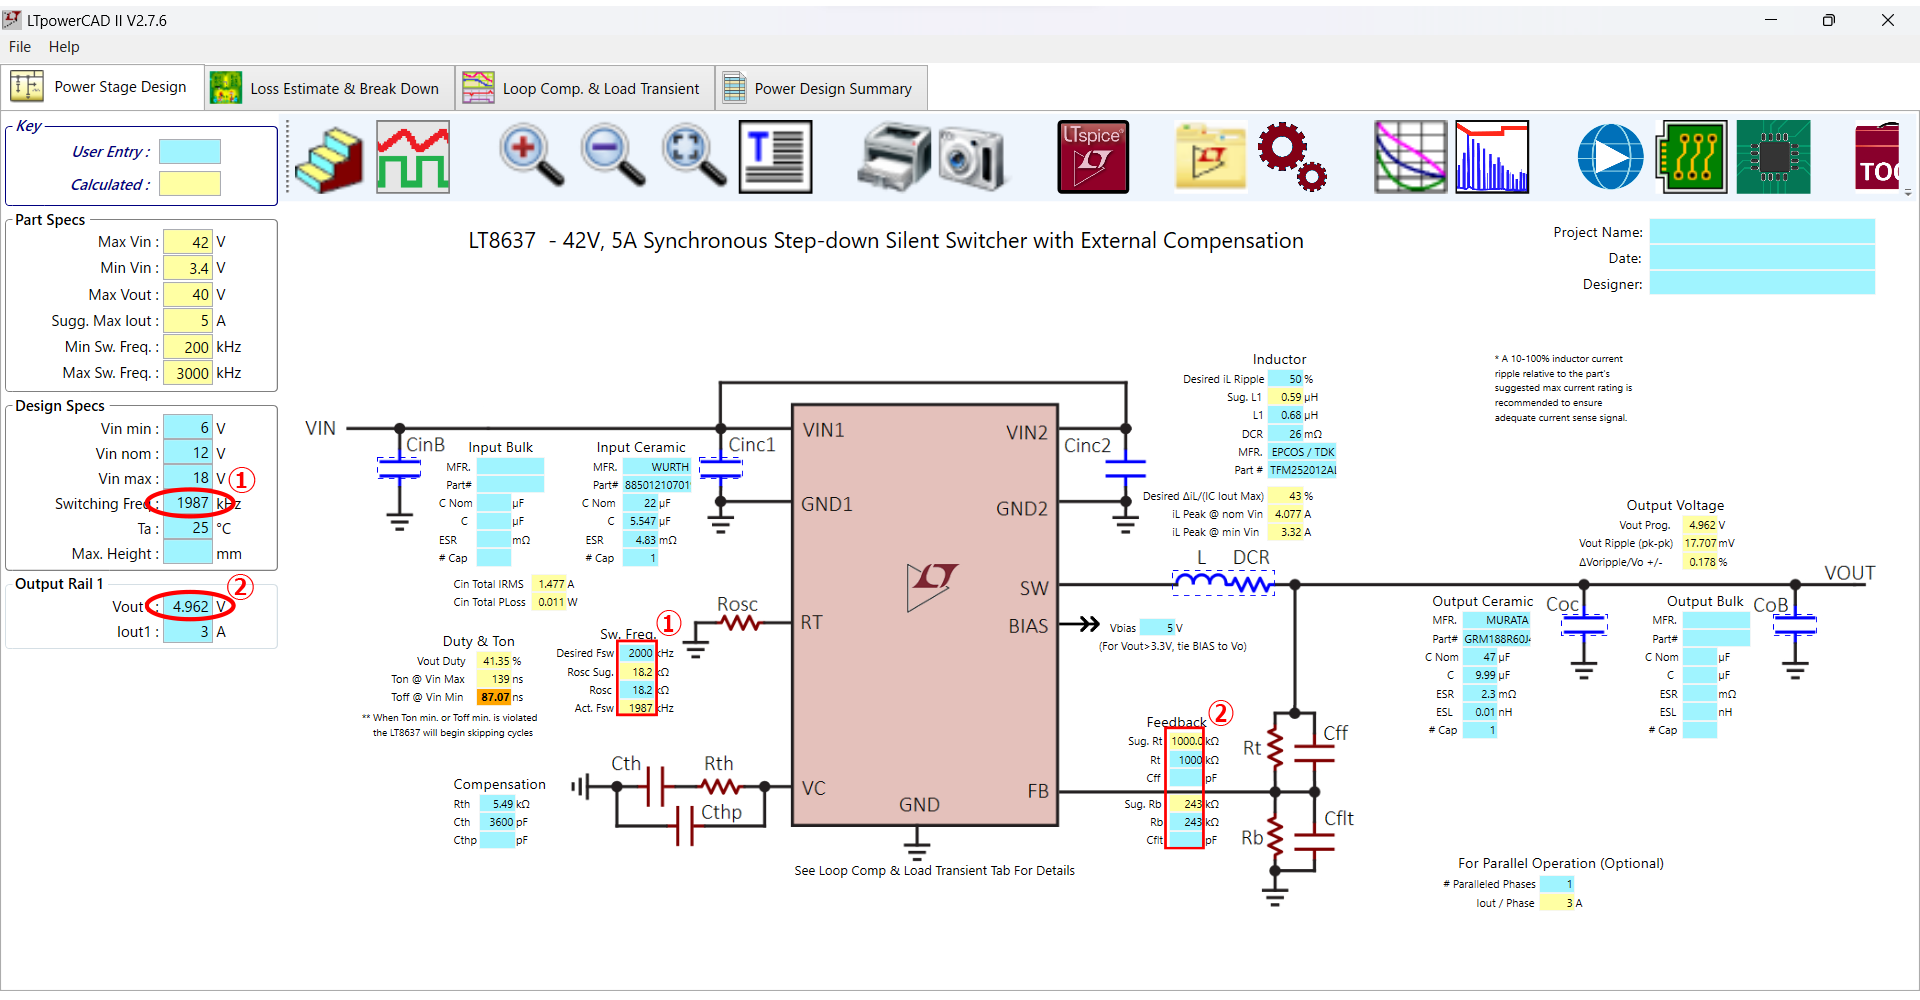Export to LTspice via toolbar icon
The width and height of the screenshot is (1920, 1000).
pyautogui.click(x=1093, y=158)
